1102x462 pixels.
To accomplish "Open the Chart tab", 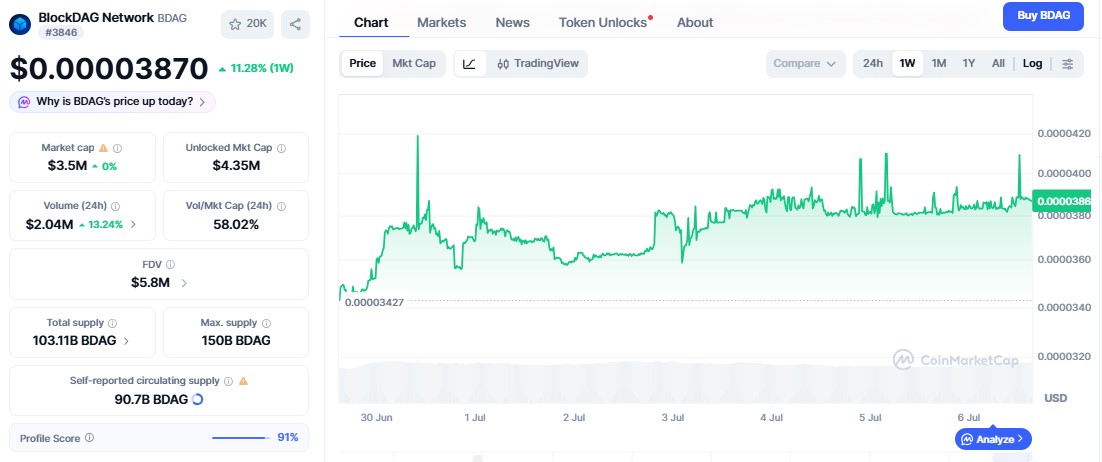I will (371, 23).
